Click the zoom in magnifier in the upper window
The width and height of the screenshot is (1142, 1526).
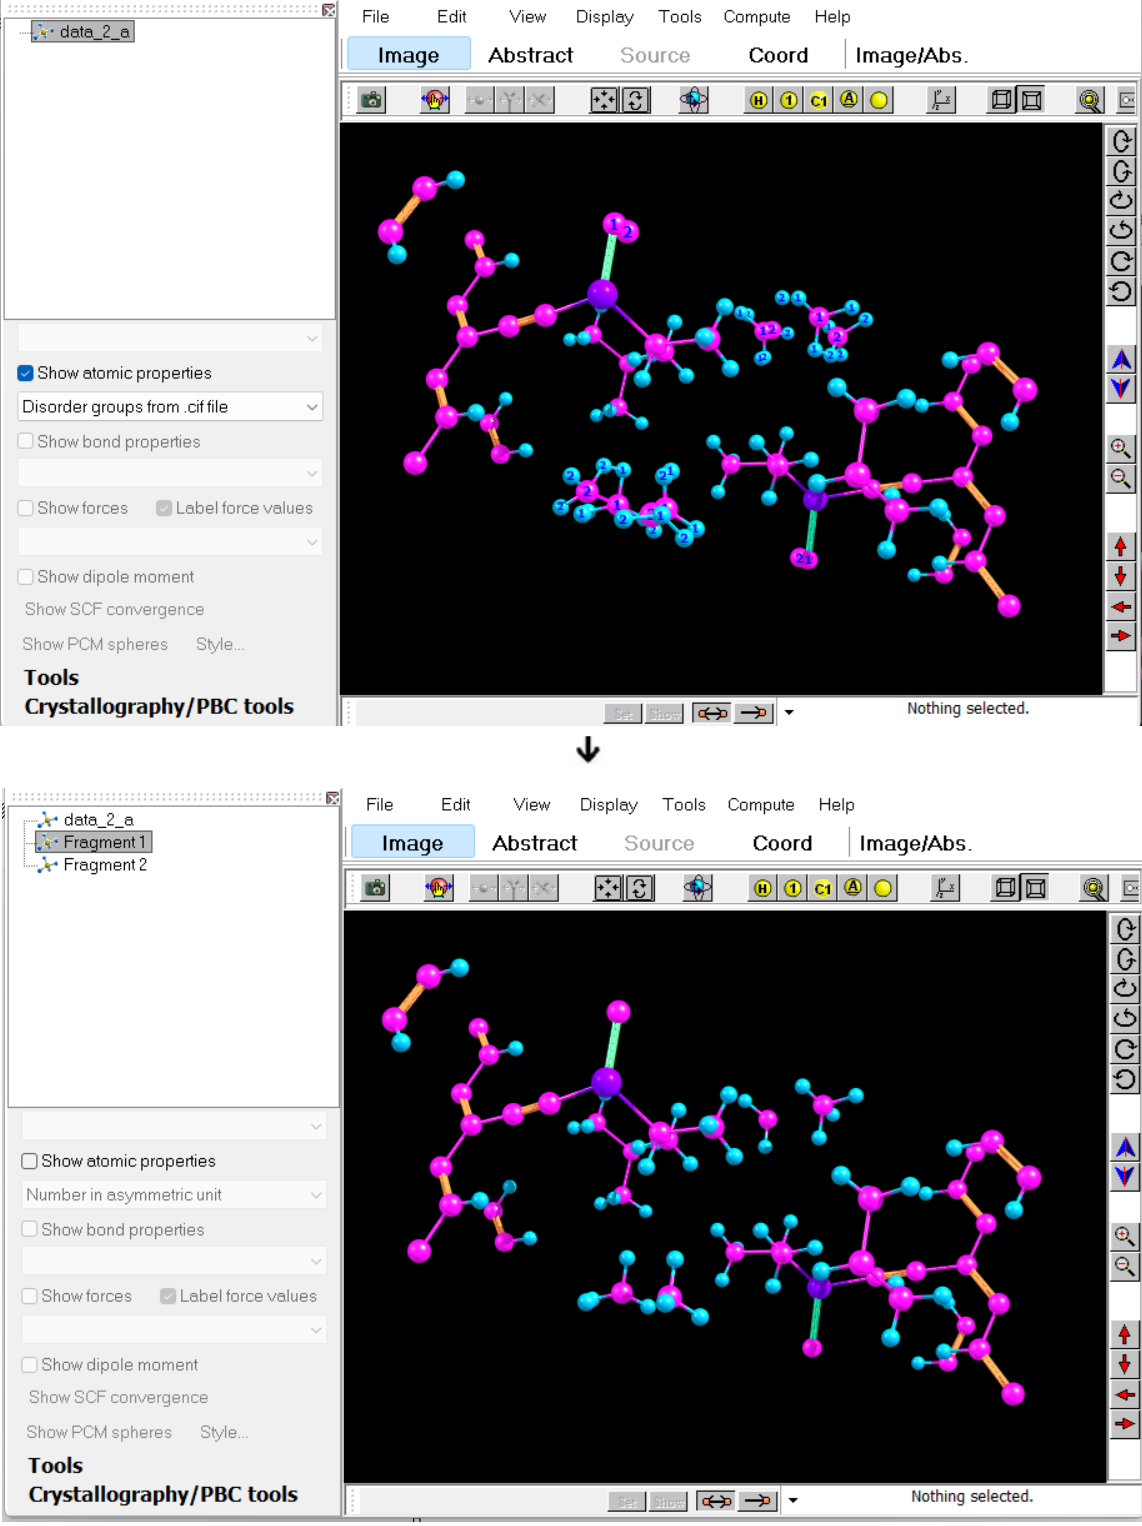tap(1121, 448)
